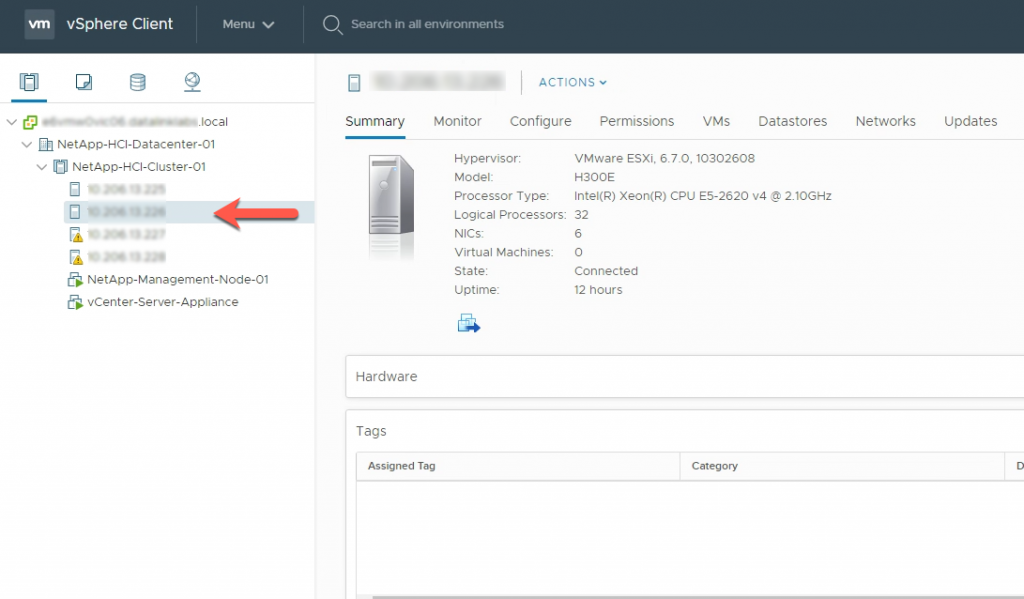Select NetApp-HCI-Cluster-01 in the tree
1024x599 pixels.
139,167
